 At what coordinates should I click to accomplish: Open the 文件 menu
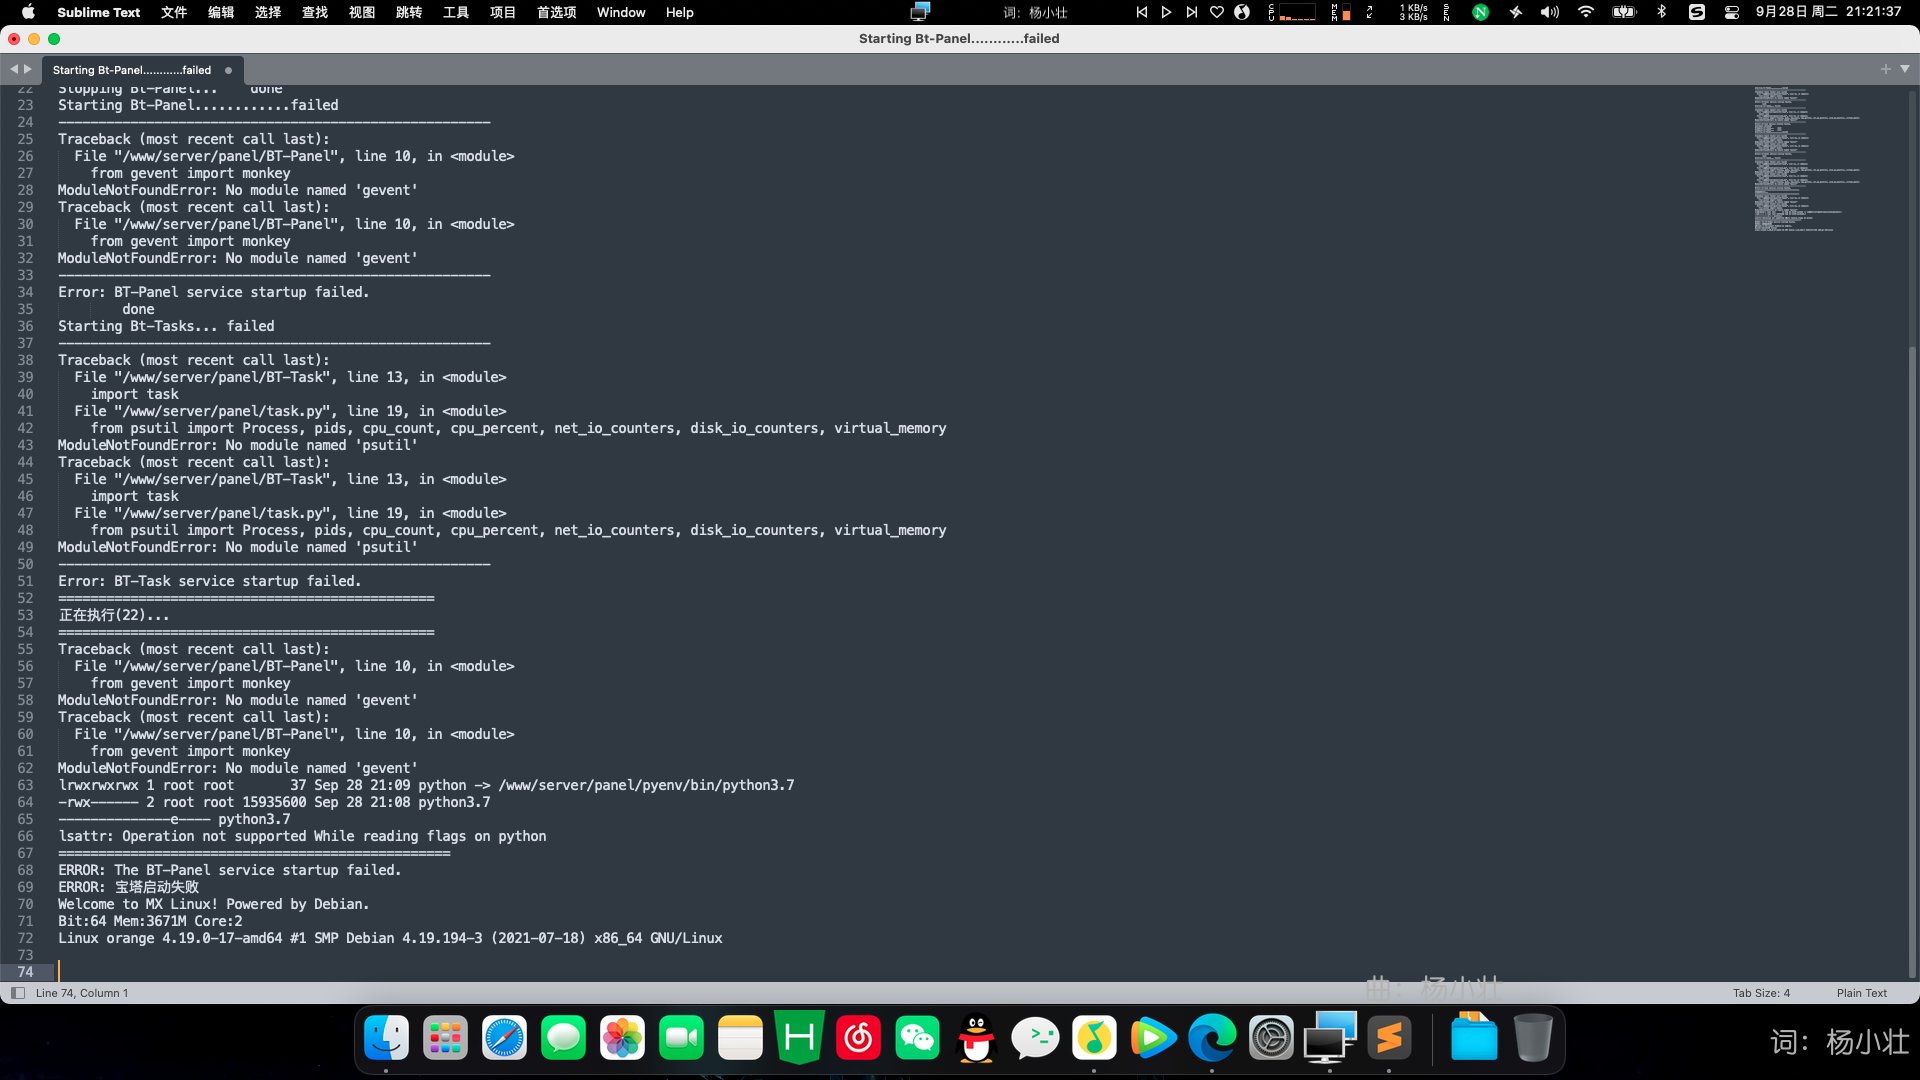pos(174,12)
